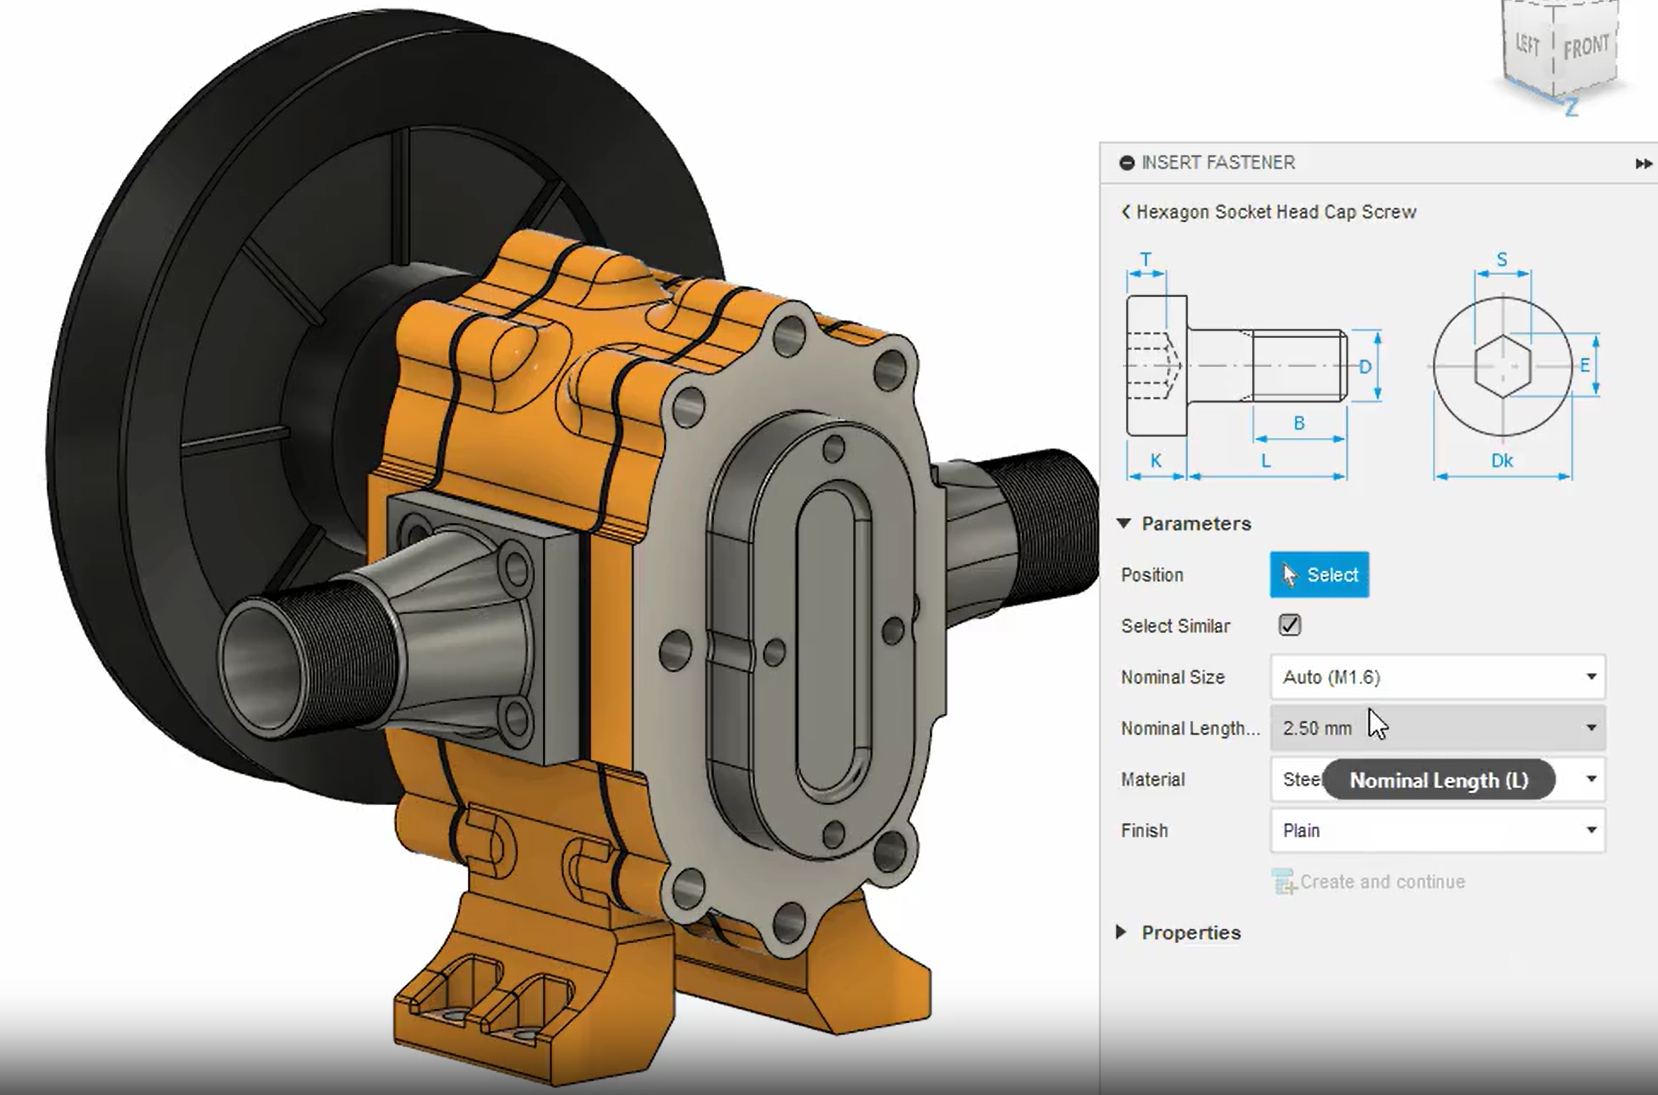Image resolution: width=1658 pixels, height=1095 pixels.
Task: Expand the Properties section
Action: pyautogui.click(x=1121, y=932)
